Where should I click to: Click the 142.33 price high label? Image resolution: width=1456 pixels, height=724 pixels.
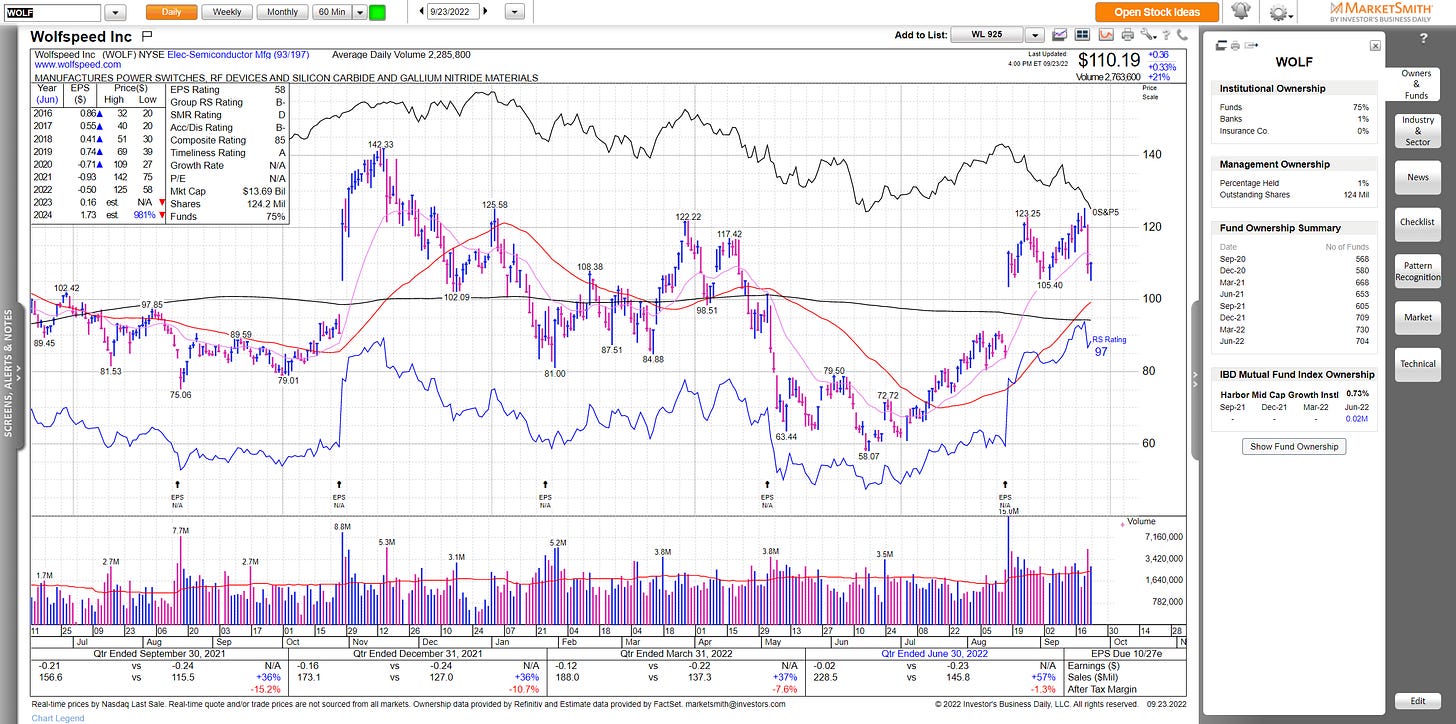[x=380, y=144]
